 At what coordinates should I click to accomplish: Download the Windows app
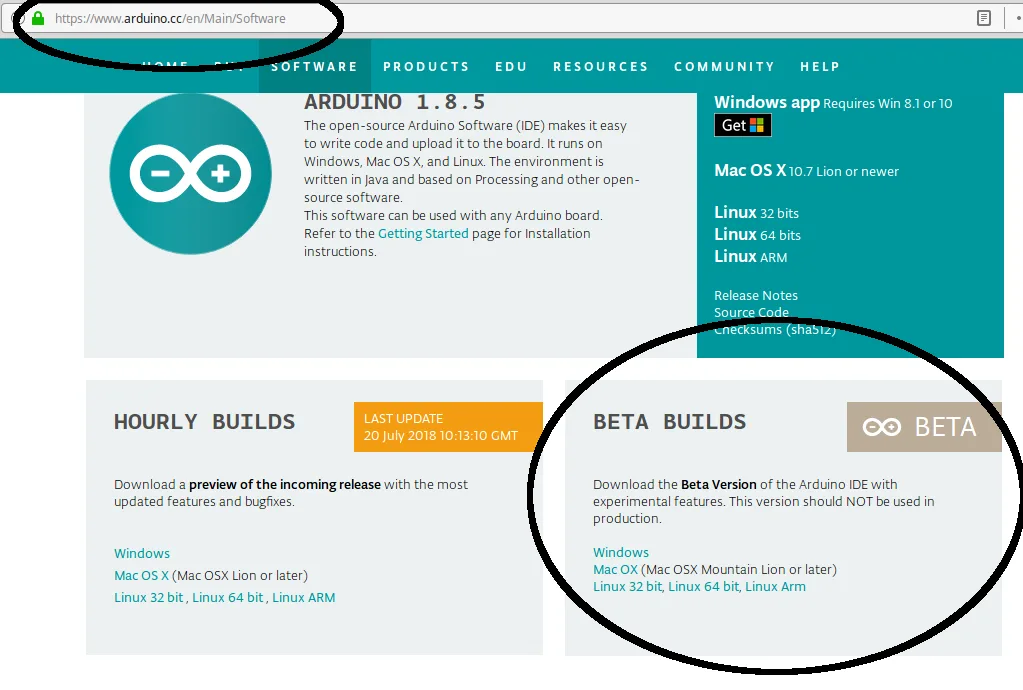[x=767, y=102]
